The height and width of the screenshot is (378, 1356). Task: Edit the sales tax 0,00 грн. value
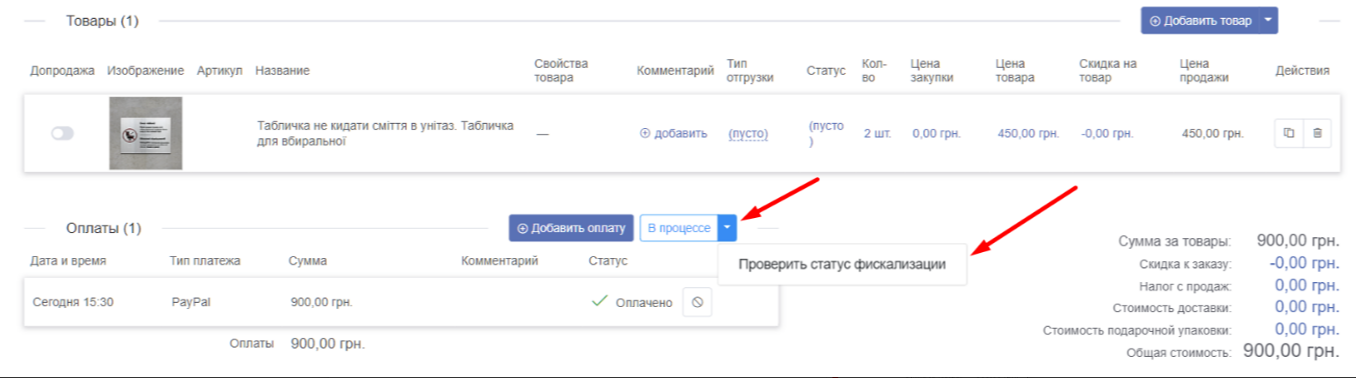point(1307,285)
